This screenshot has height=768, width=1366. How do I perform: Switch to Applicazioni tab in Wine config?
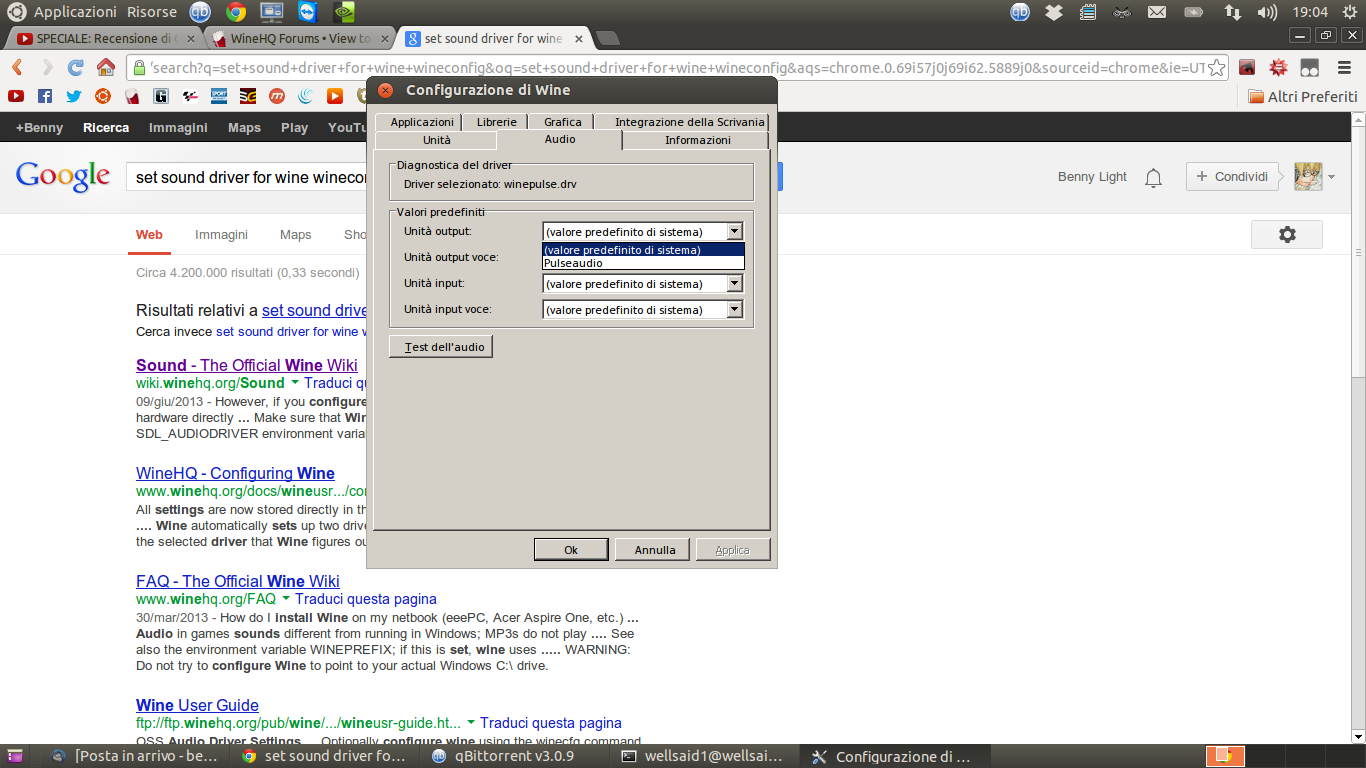[421, 122]
